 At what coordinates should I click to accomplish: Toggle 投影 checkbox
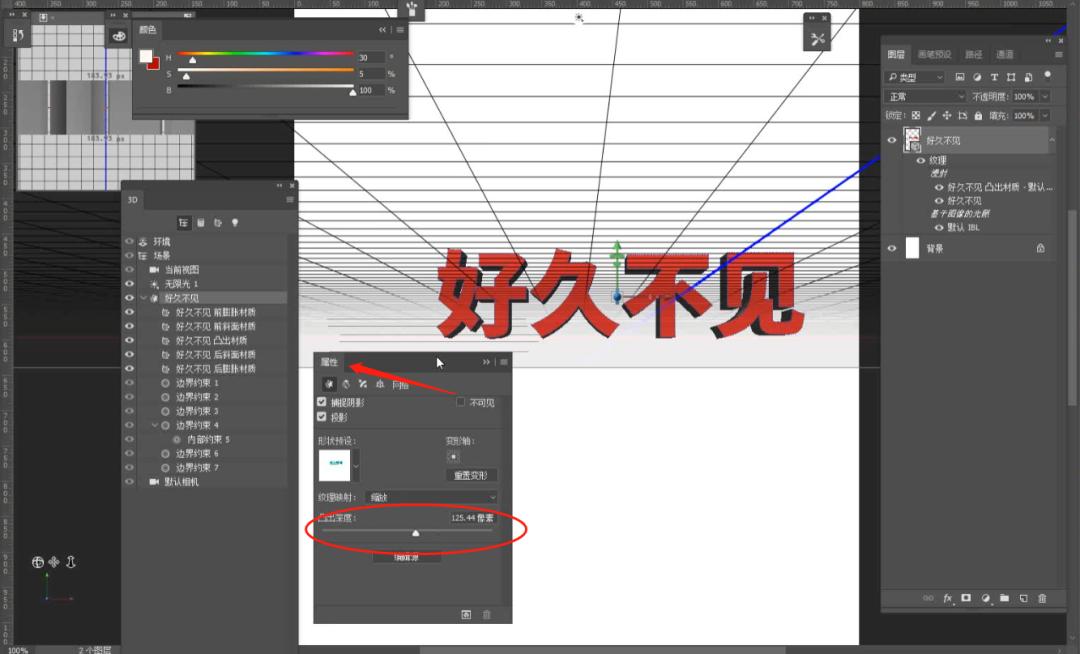click(322, 416)
